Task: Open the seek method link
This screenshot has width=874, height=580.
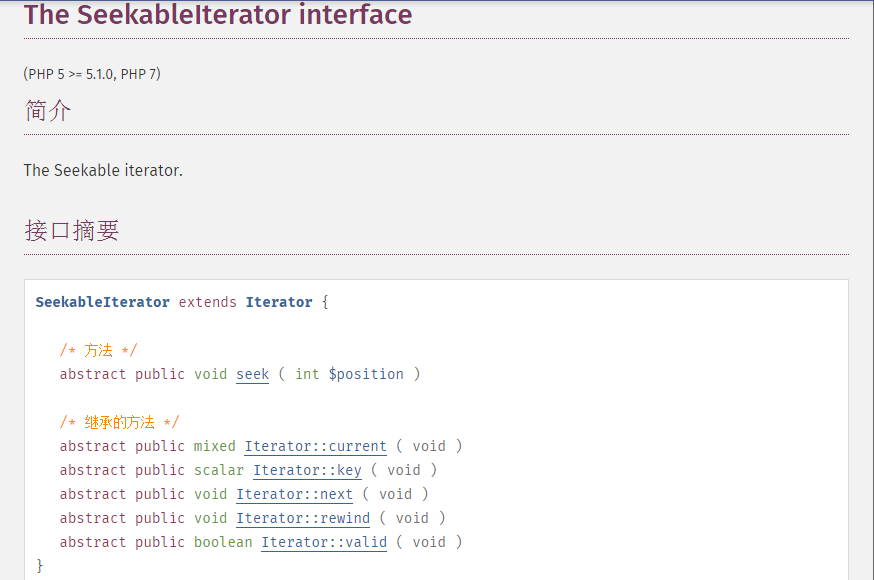Action: 252,374
